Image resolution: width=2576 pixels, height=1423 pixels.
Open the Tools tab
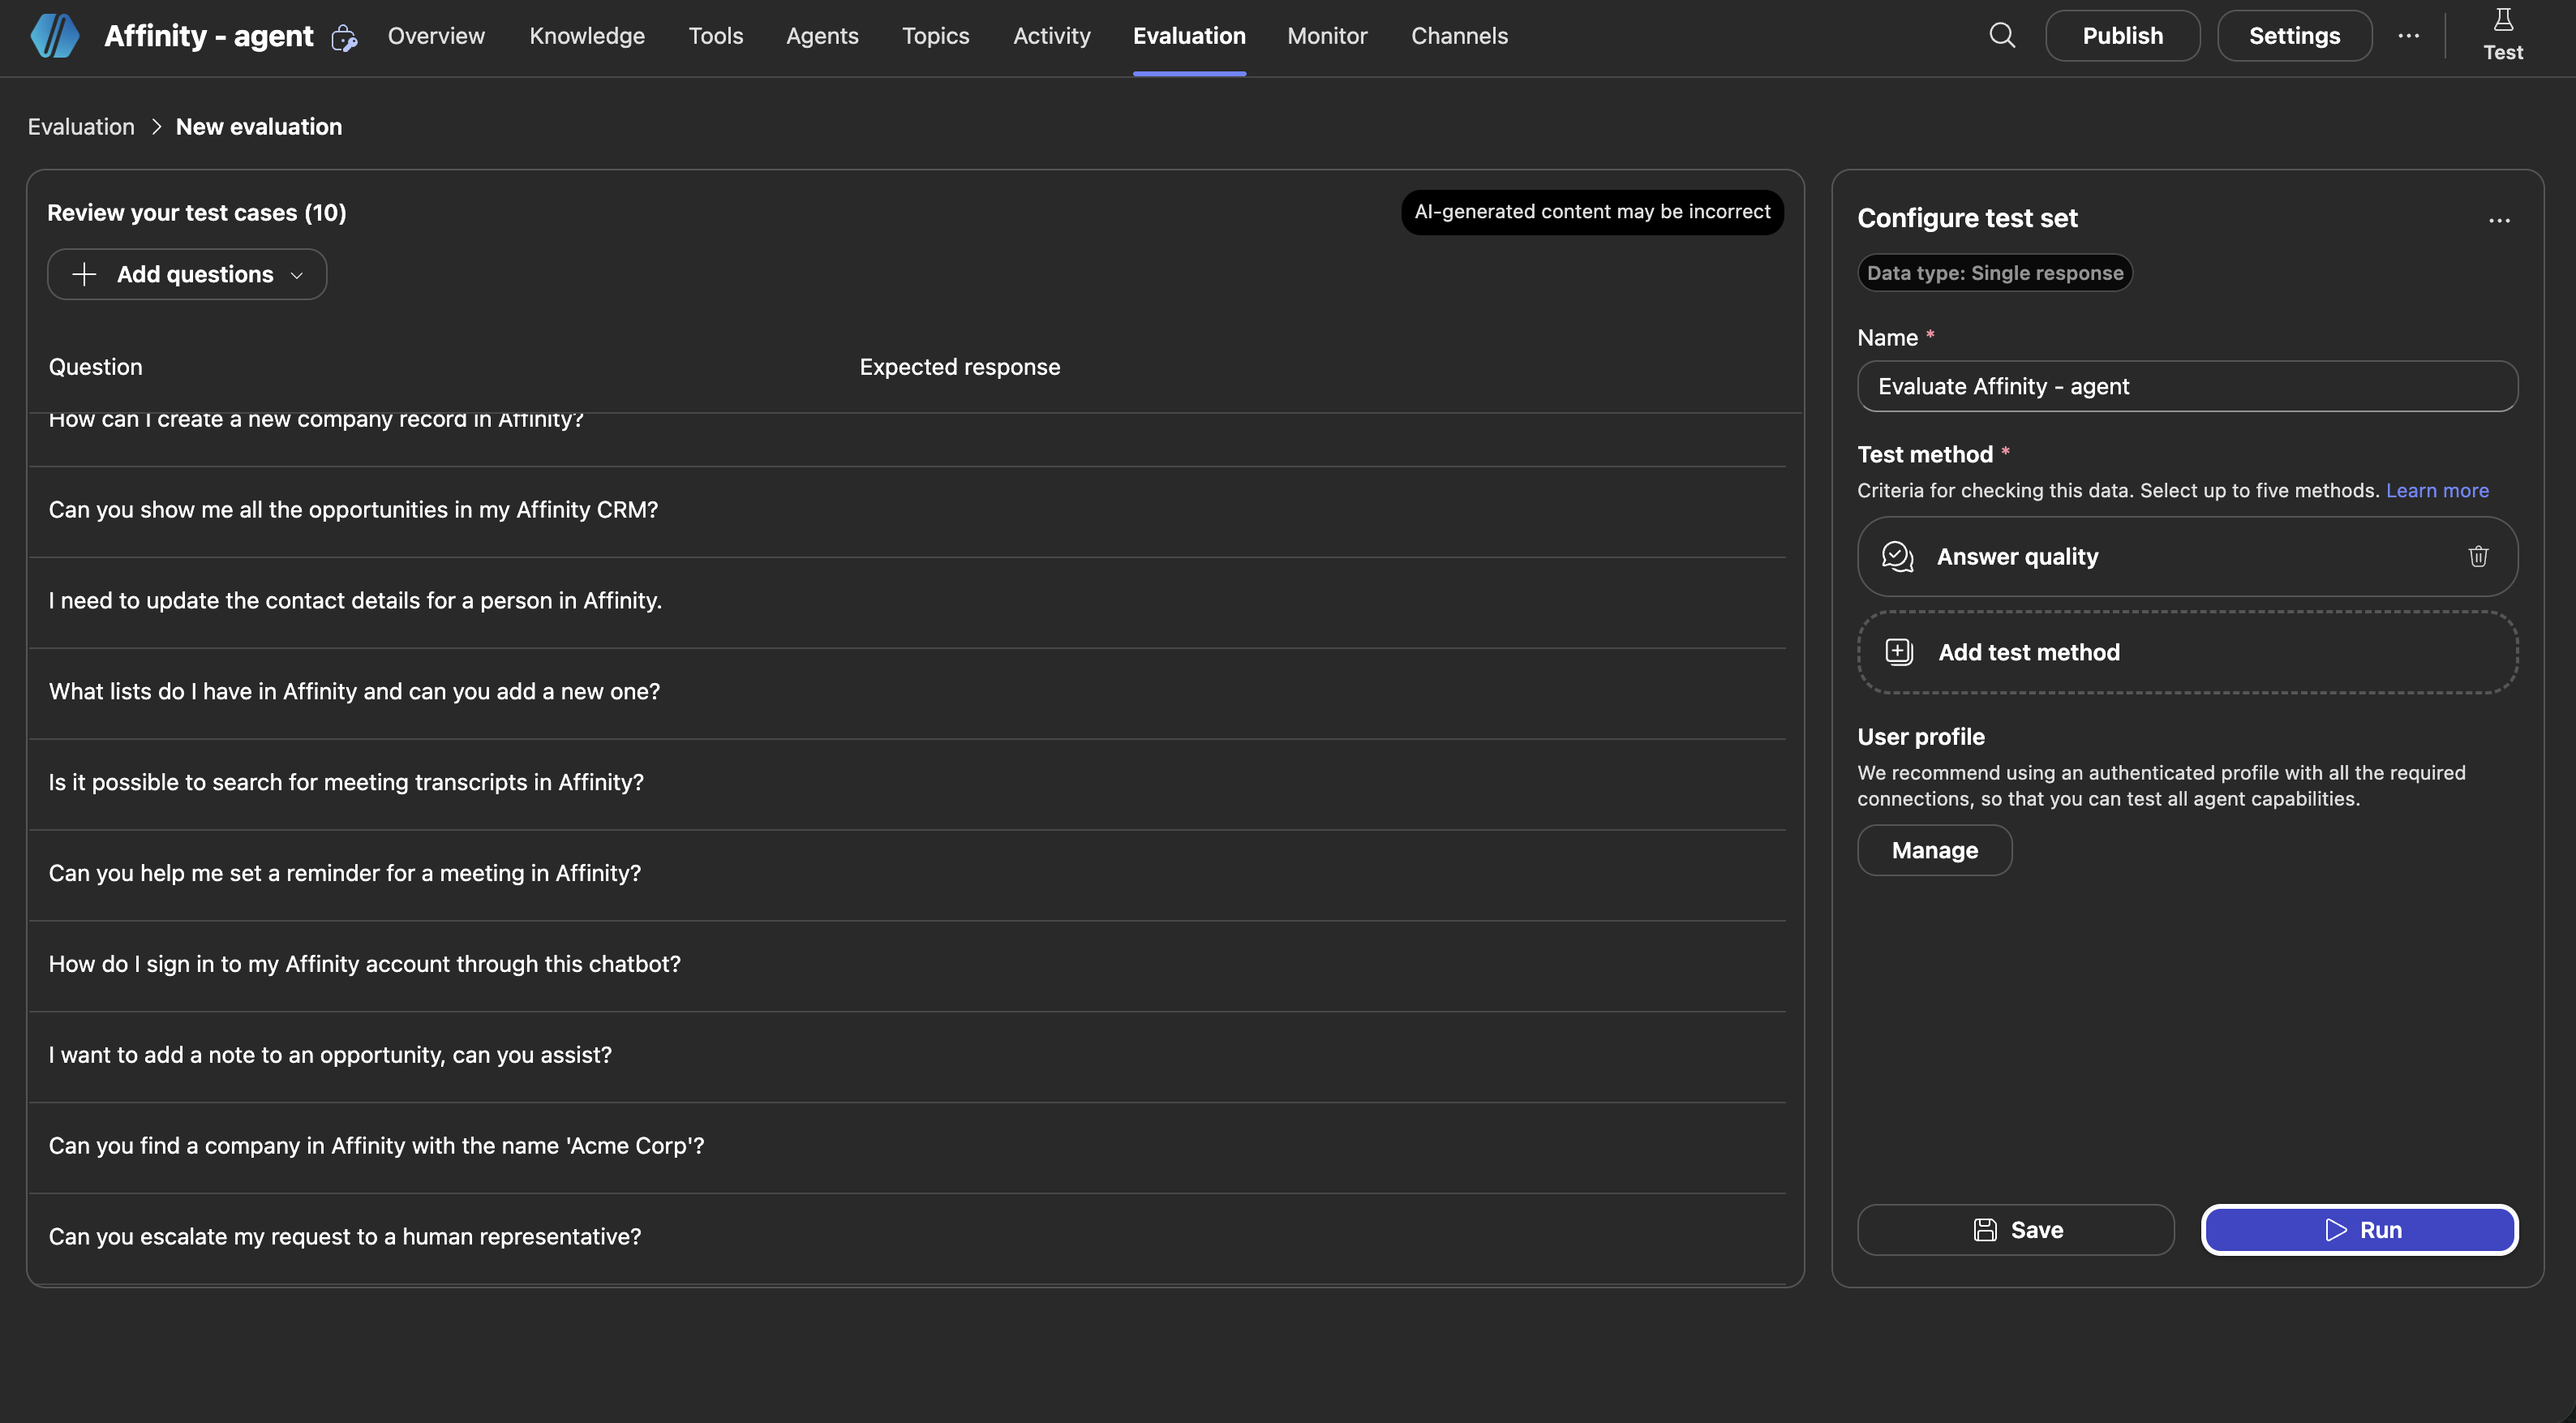[715, 36]
